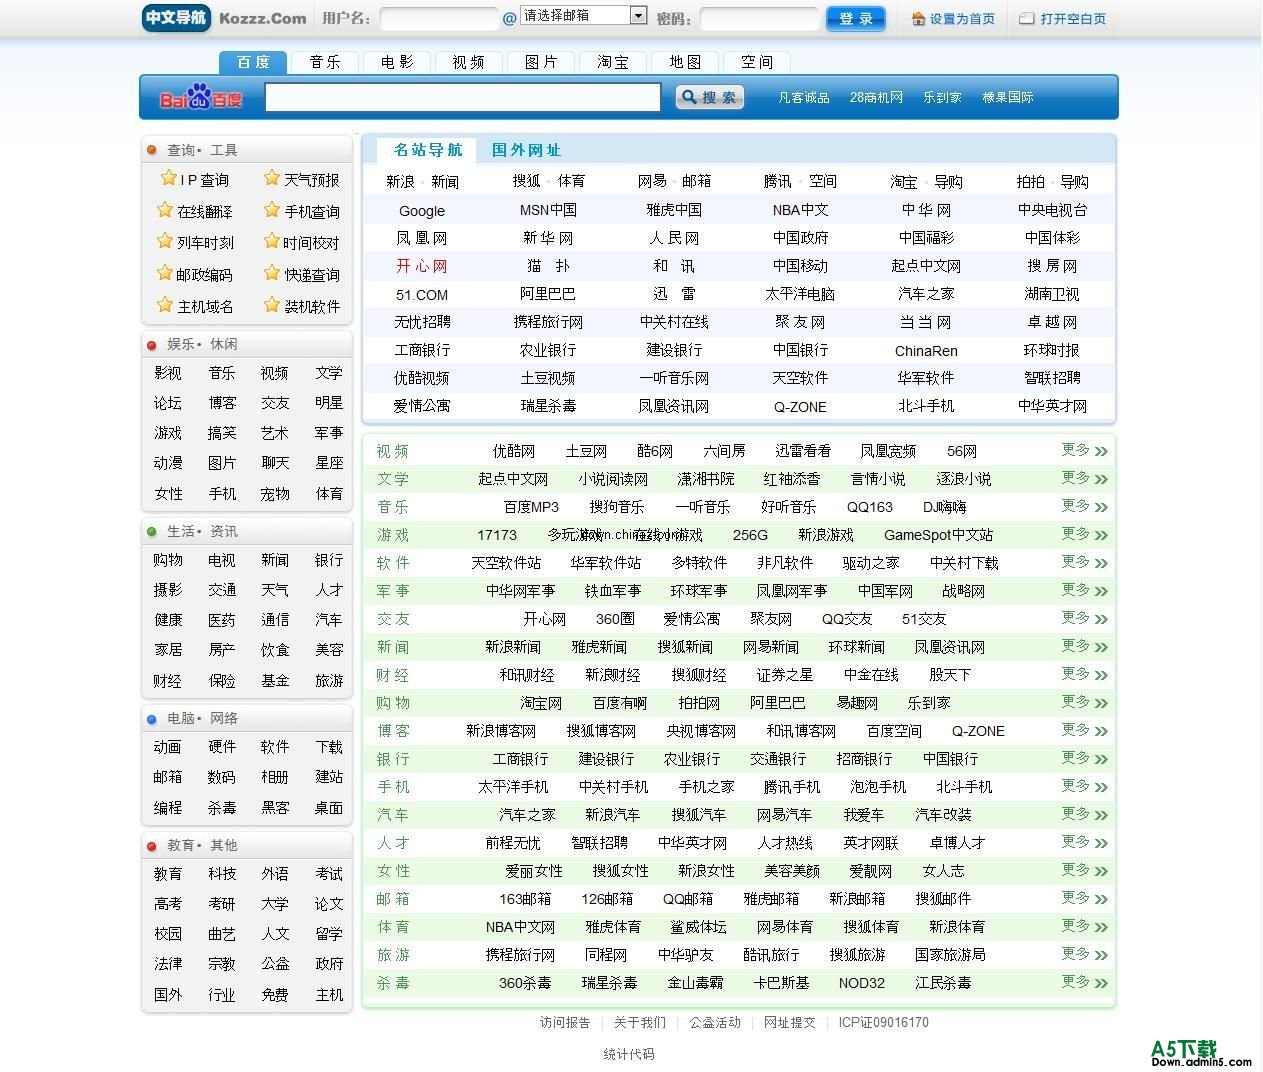Switch to the 地图 tab
This screenshot has height=1072, width=1263.
[684, 61]
